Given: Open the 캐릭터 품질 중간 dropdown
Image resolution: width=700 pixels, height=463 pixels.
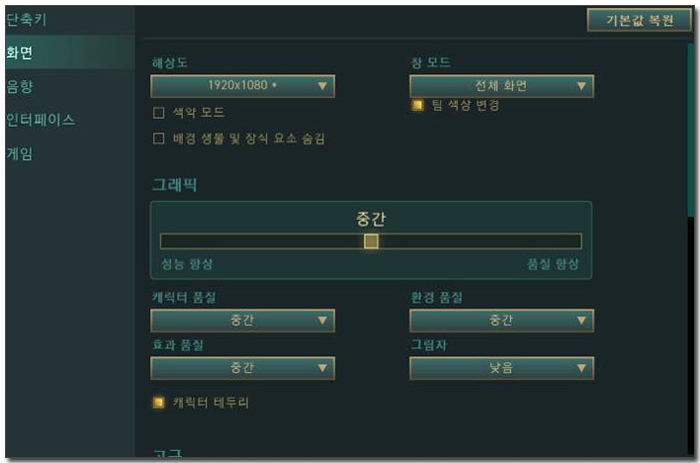Looking at the screenshot, I should (242, 320).
